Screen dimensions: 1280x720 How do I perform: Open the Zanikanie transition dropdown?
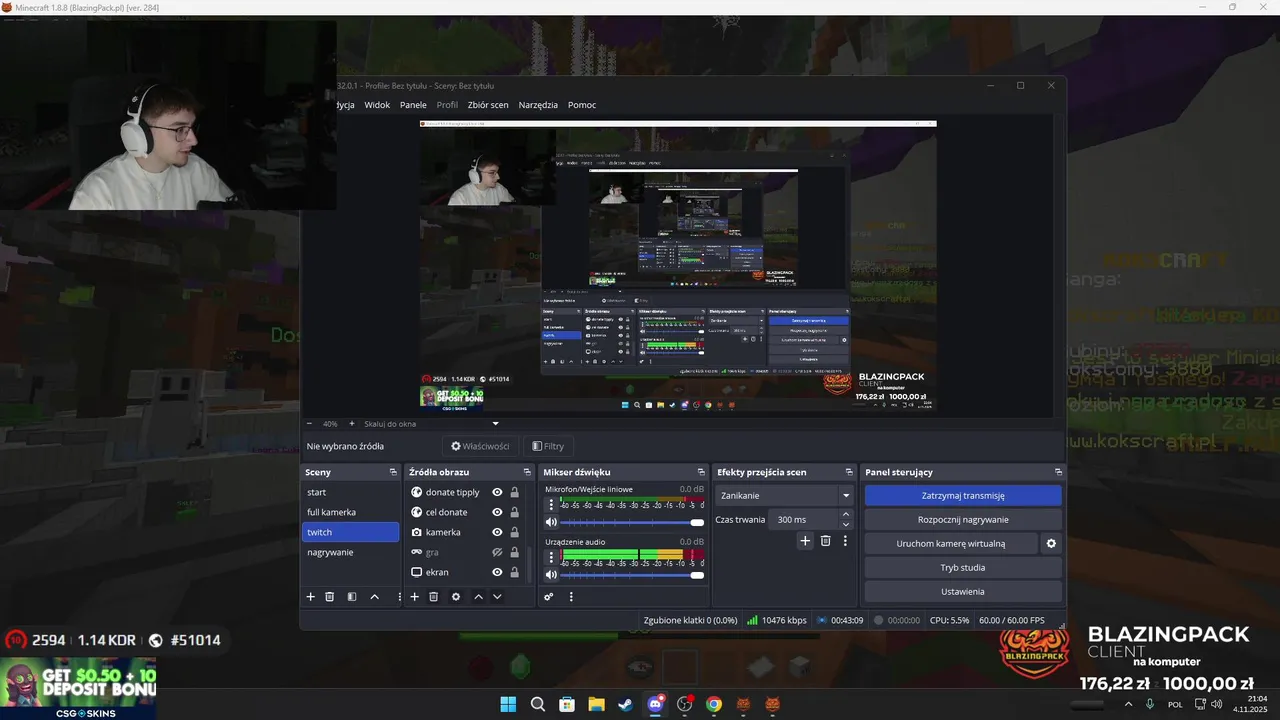point(784,495)
